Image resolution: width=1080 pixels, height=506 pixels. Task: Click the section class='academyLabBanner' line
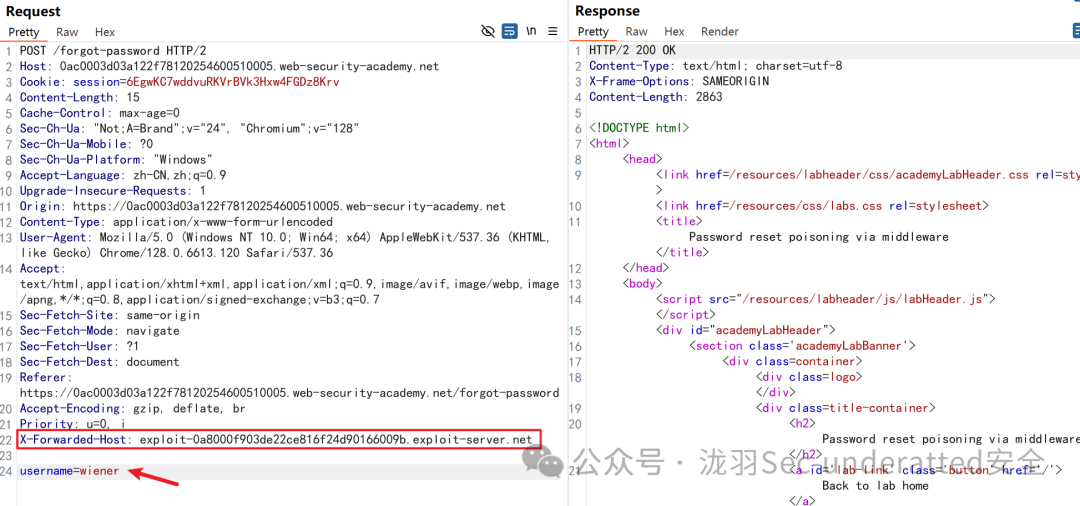pyautogui.click(x=802, y=346)
